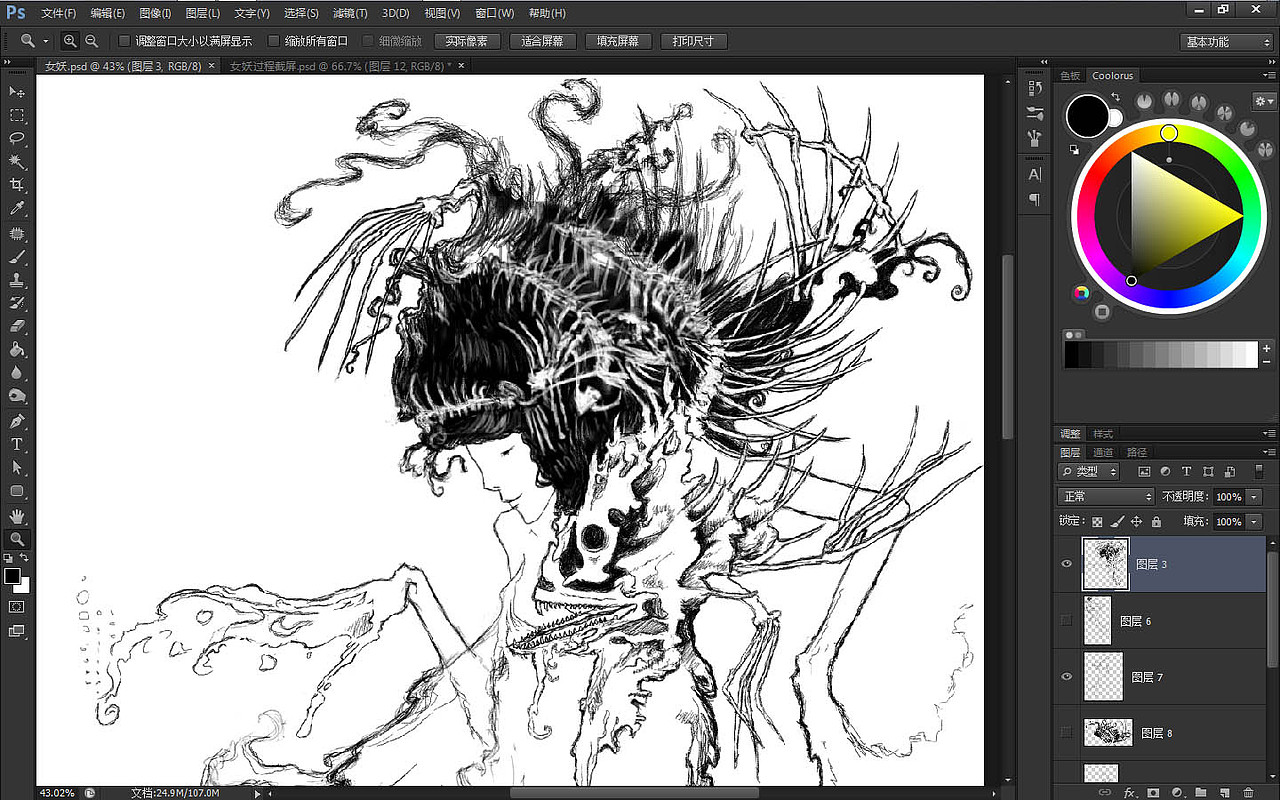Click the zoom-out magnifier in options bar
Viewport: 1280px width, 800px height.
(x=91, y=41)
